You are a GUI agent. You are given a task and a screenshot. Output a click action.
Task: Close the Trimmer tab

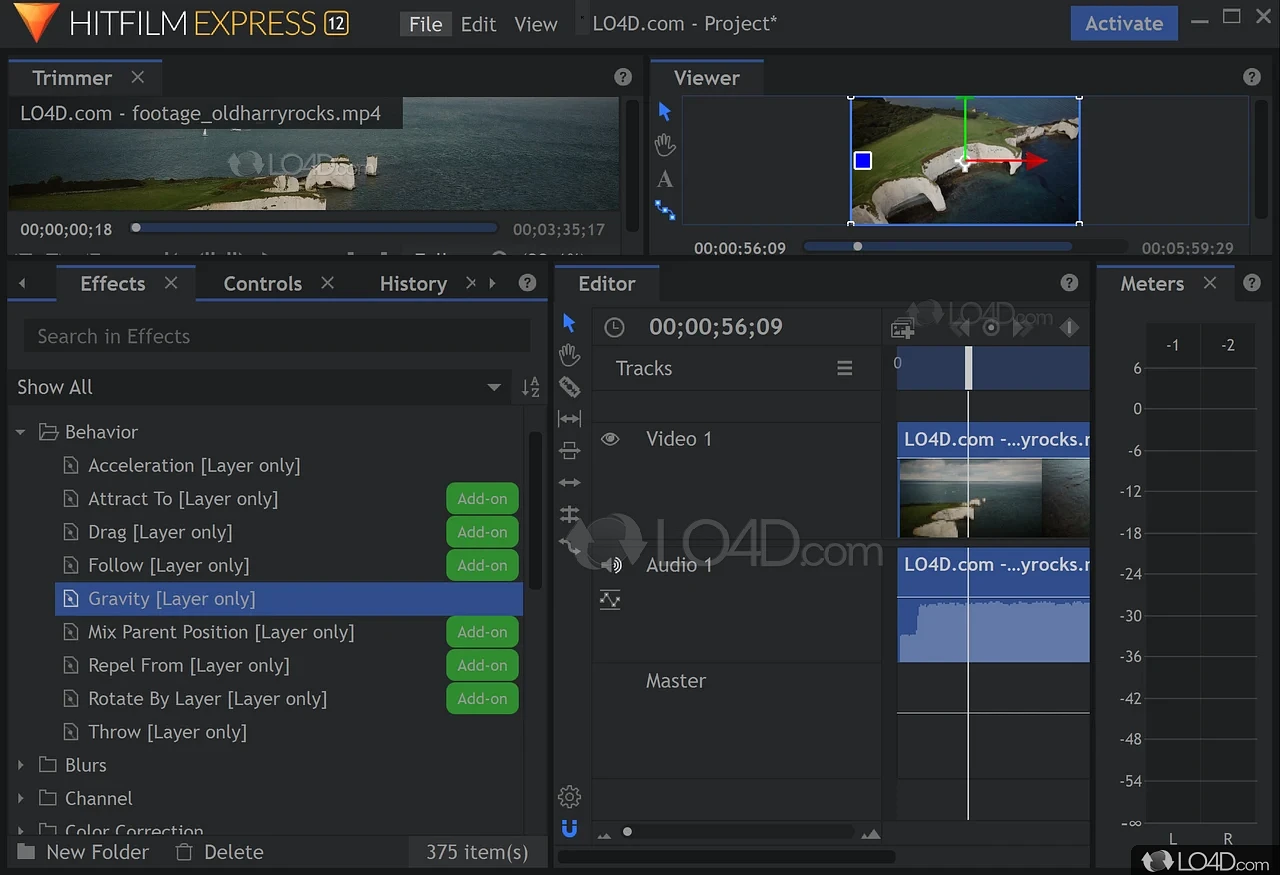pos(138,77)
